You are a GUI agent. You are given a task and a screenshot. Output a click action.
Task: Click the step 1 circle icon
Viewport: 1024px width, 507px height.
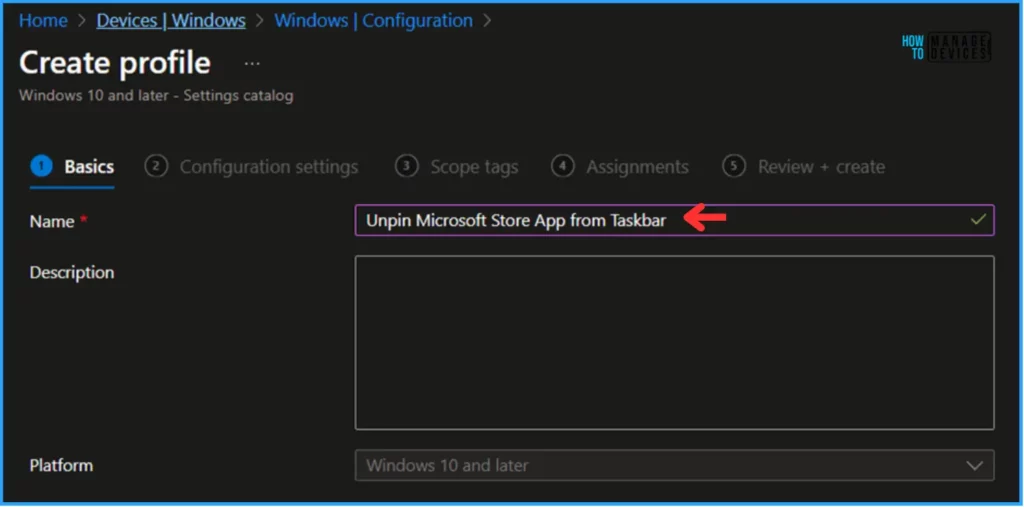click(x=41, y=166)
